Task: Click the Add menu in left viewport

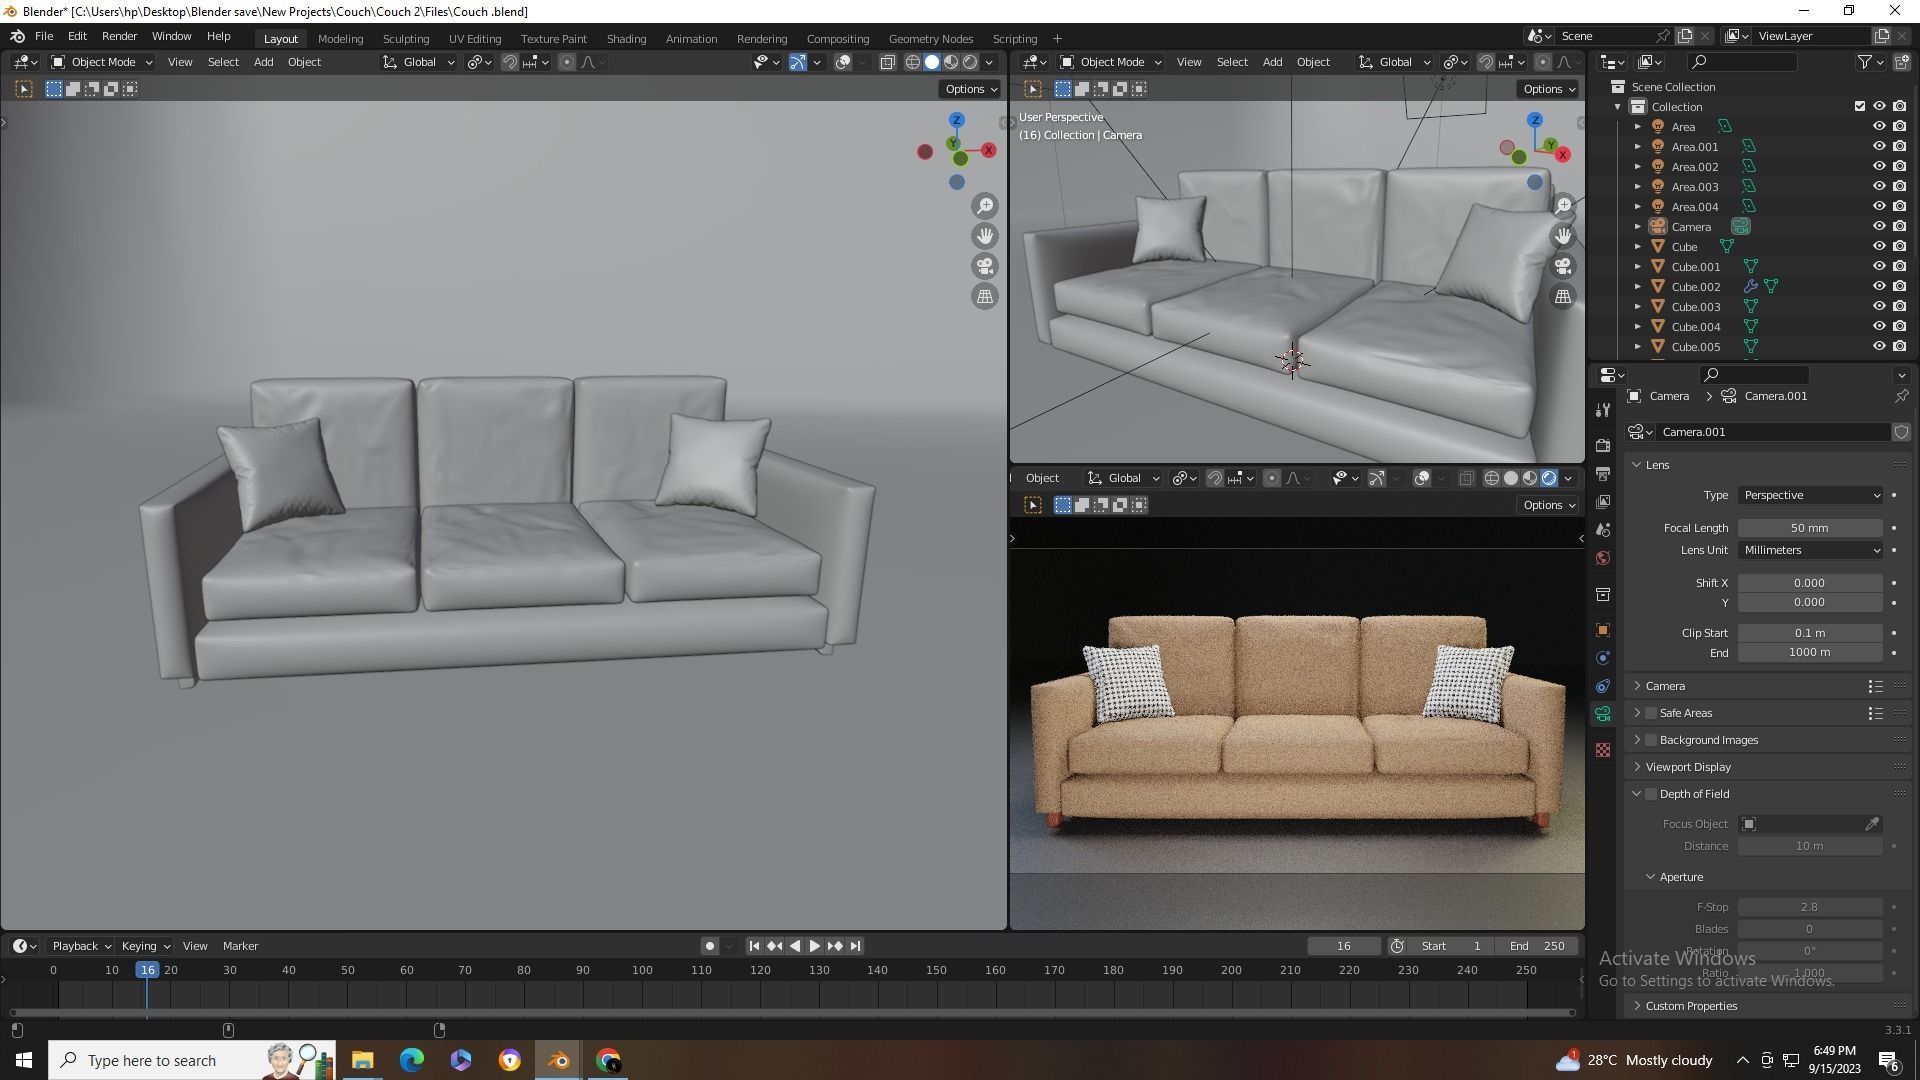Action: click(x=263, y=62)
